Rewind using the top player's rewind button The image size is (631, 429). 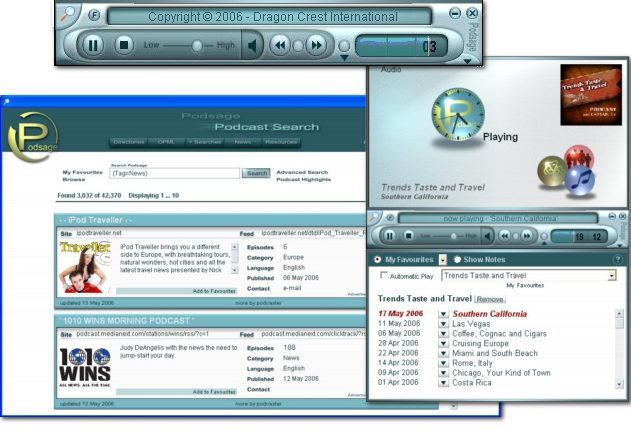click(x=280, y=45)
